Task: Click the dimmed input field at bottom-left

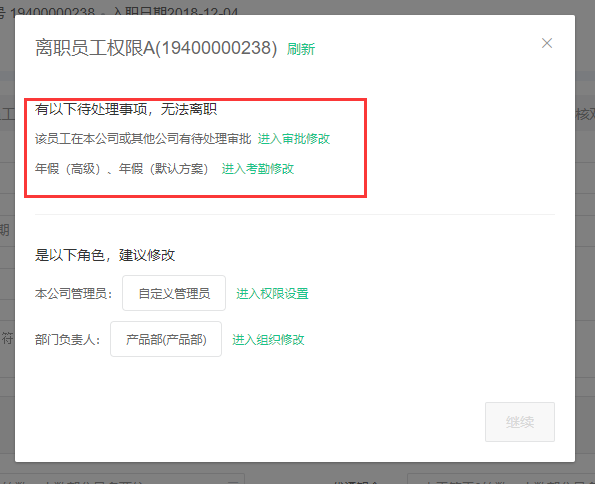Action: (x=122, y=479)
